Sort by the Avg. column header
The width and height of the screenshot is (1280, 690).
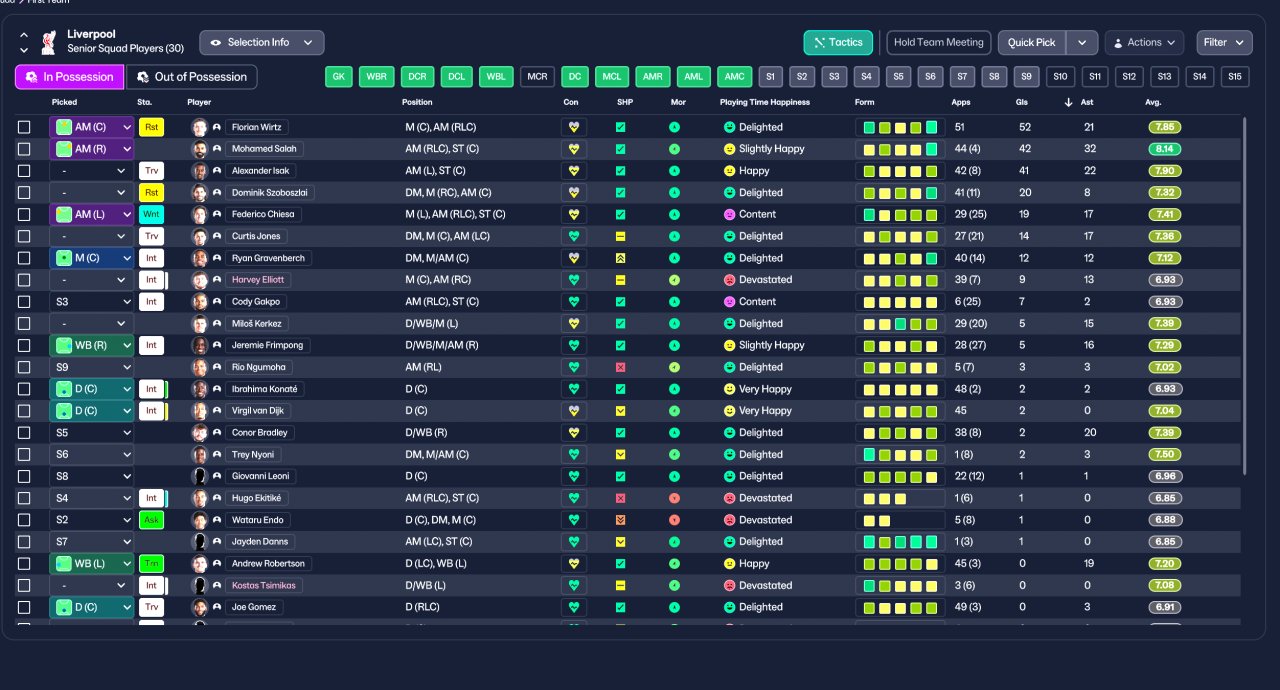[x=1153, y=102]
